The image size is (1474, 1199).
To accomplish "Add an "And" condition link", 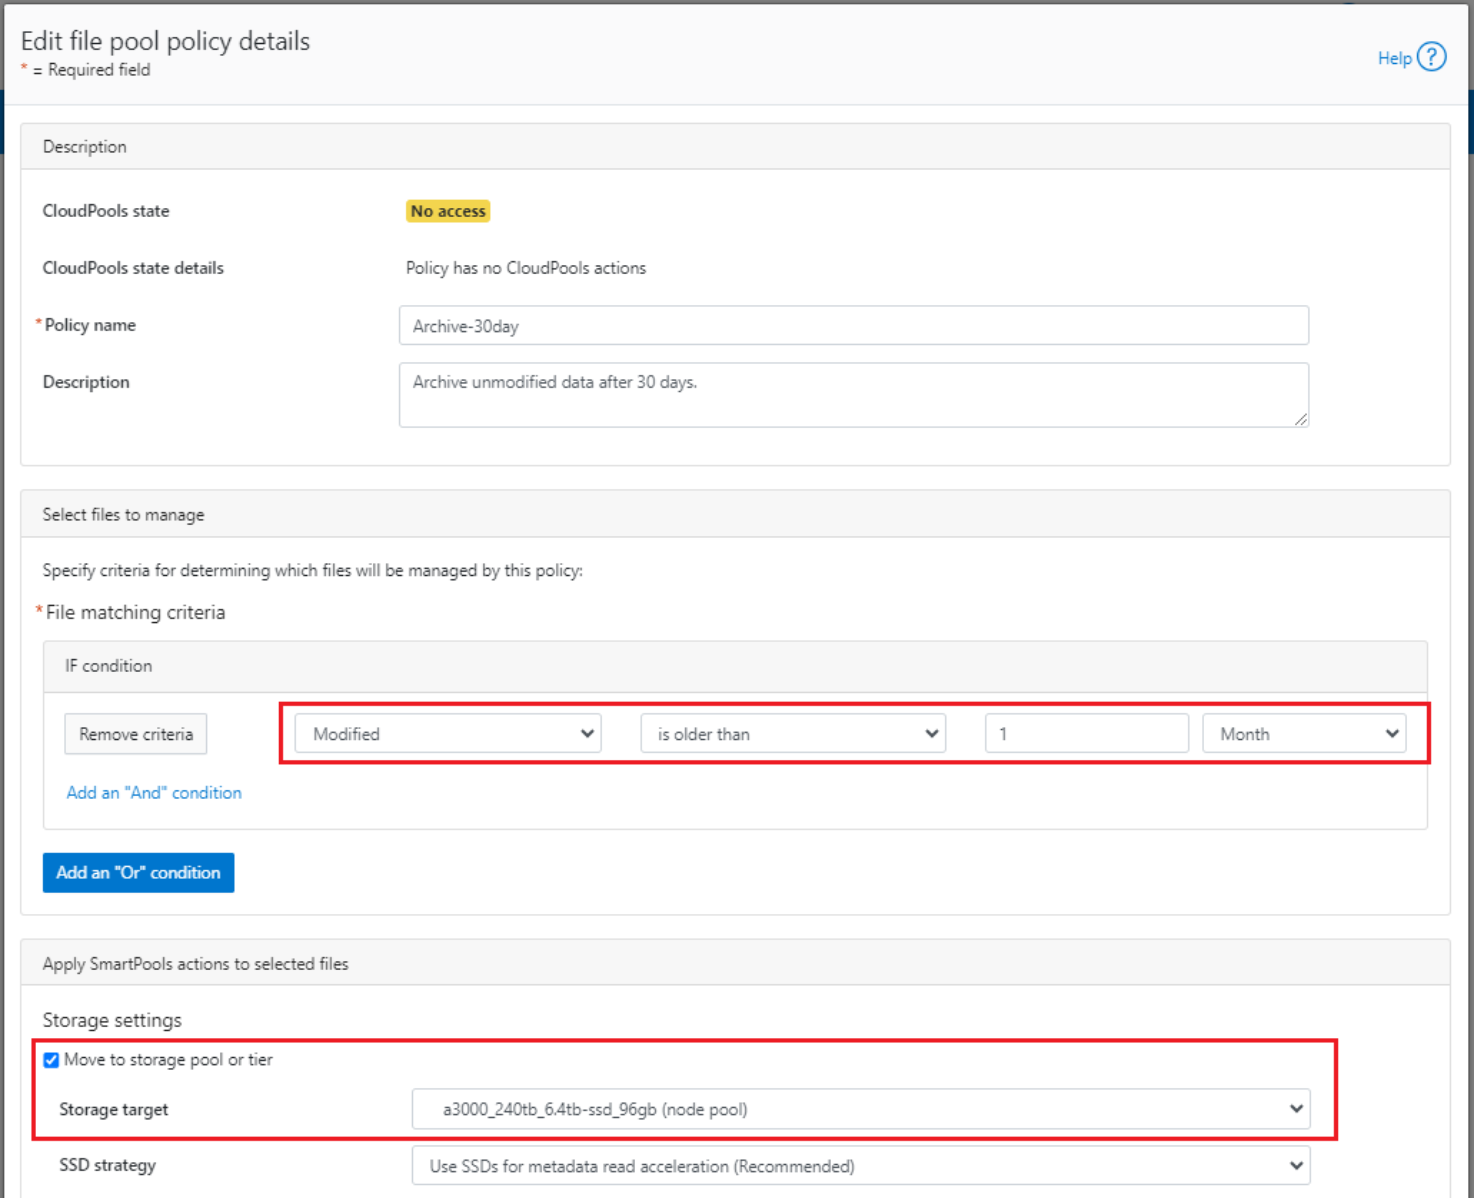I will [x=154, y=792].
